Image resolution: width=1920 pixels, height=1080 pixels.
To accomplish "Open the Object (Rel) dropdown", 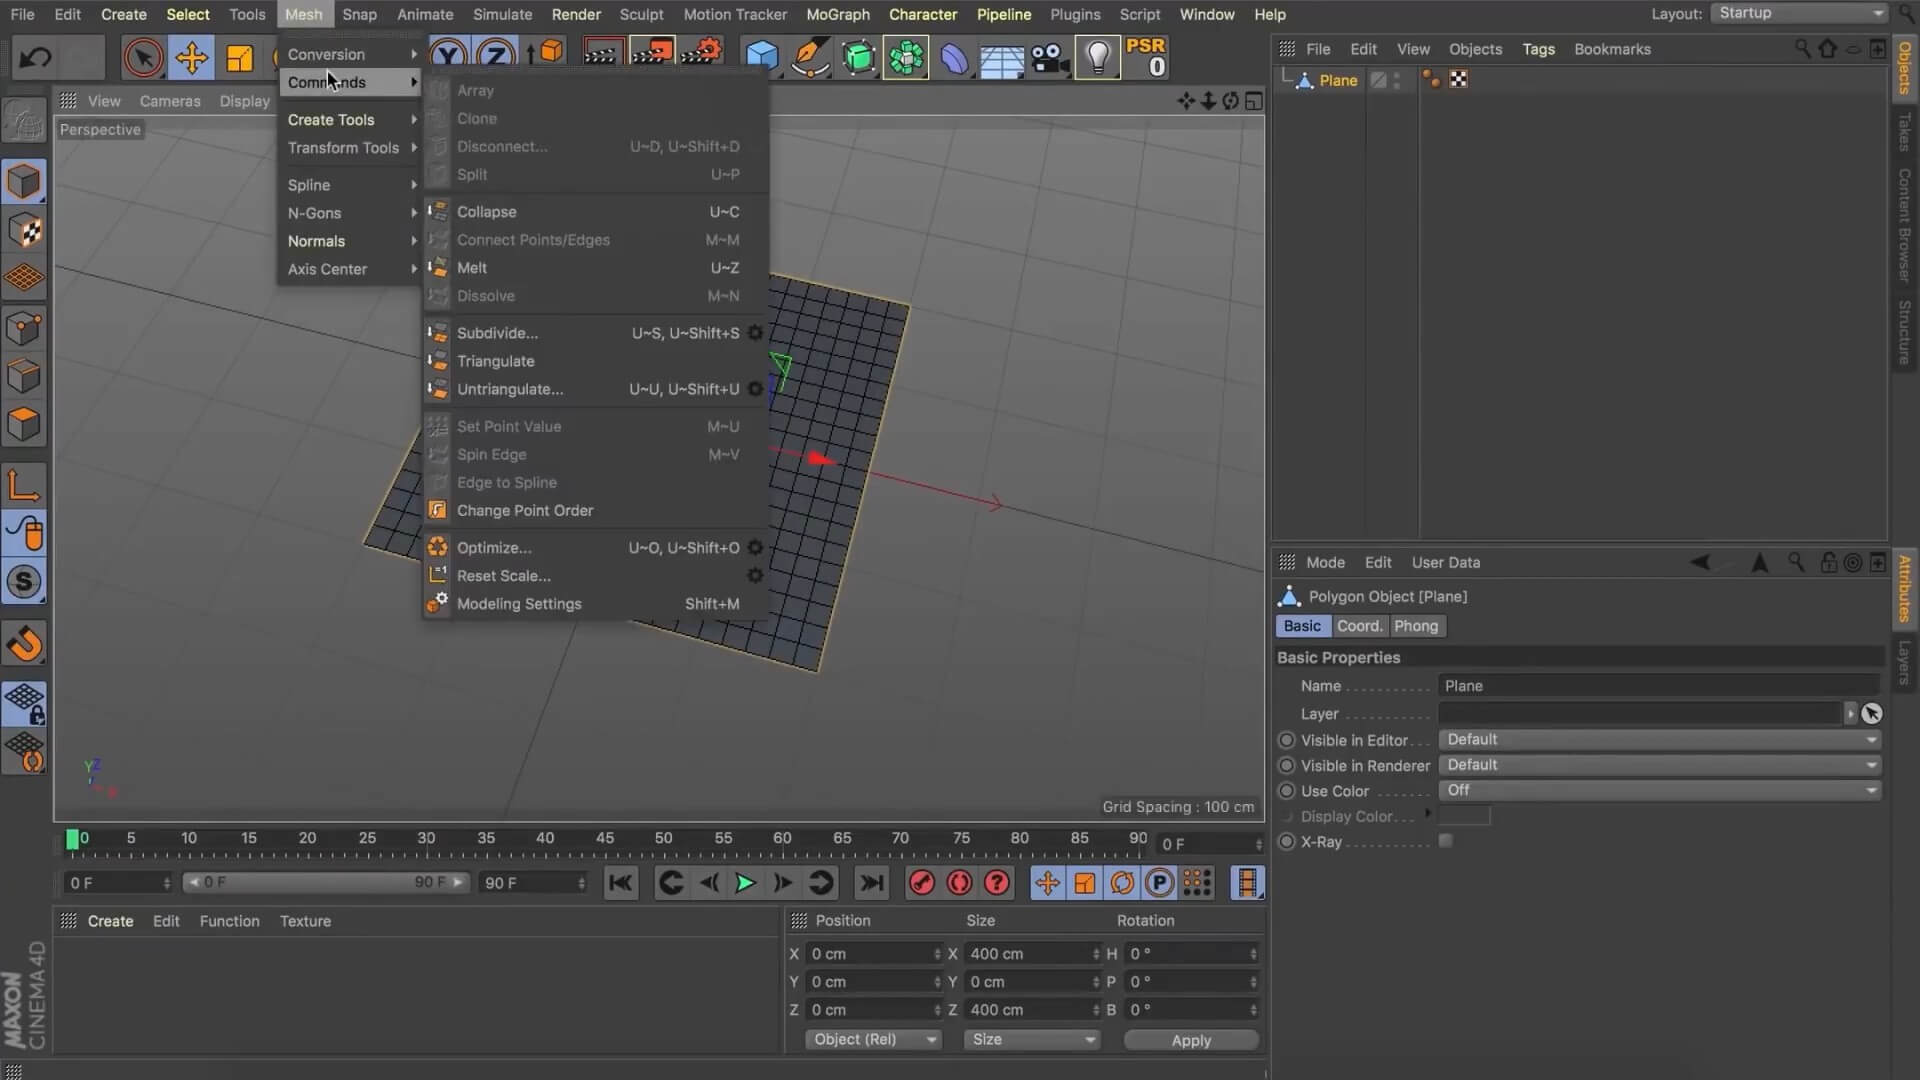I will tap(873, 1040).
